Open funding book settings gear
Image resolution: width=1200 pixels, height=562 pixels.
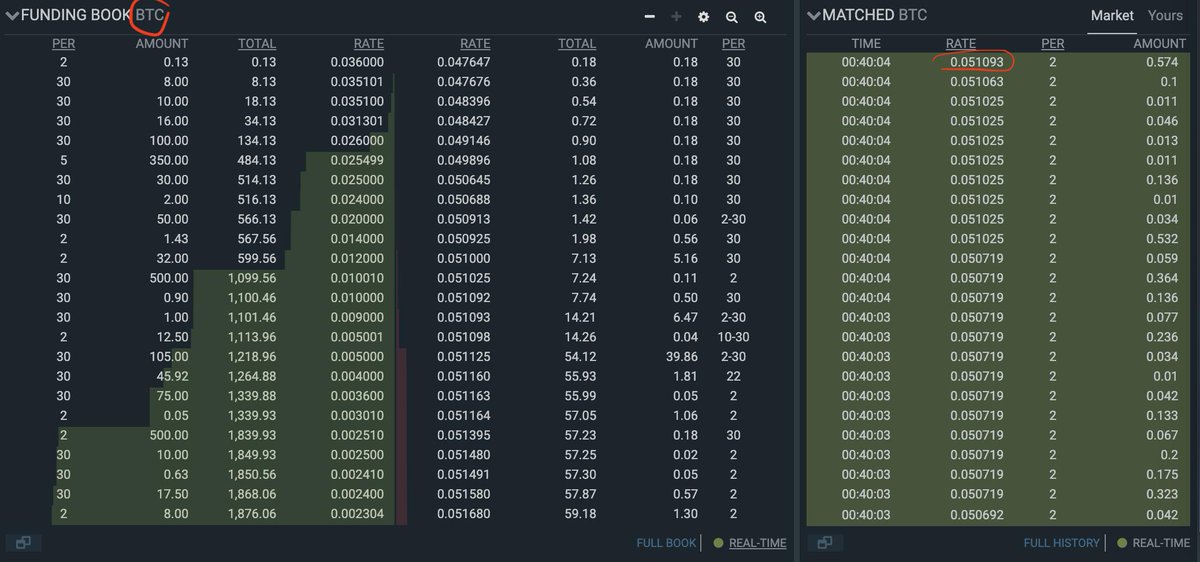[703, 17]
